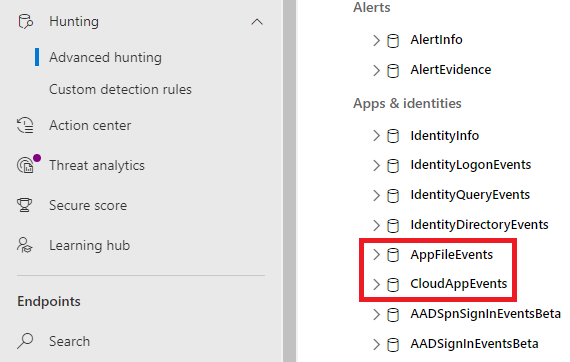Click the CloudAppEvents table cylinder icon
This screenshot has height=362, width=570.
tap(393, 284)
